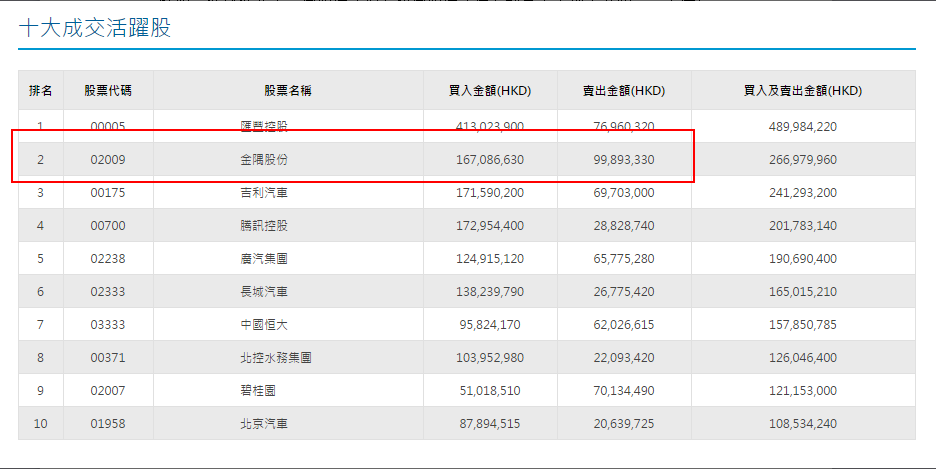Viewport: 936px width, 469px height.
Task: Click total amount 190,690,400
Action: pos(803,259)
